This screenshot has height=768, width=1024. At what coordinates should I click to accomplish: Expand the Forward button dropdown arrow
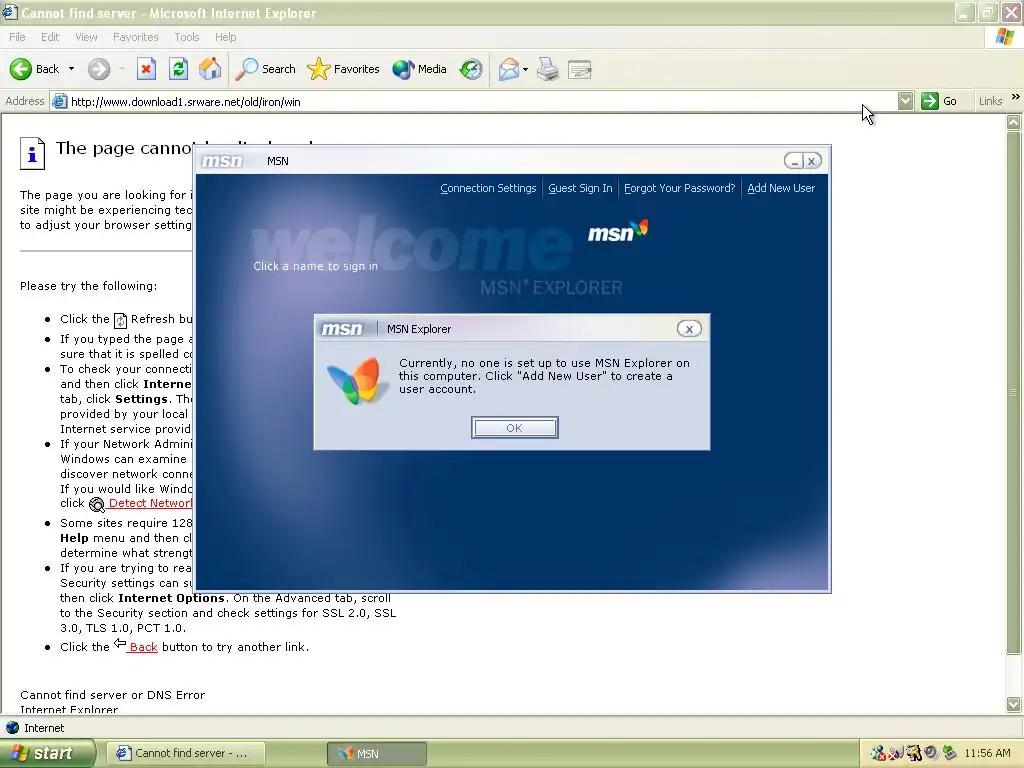coord(122,69)
